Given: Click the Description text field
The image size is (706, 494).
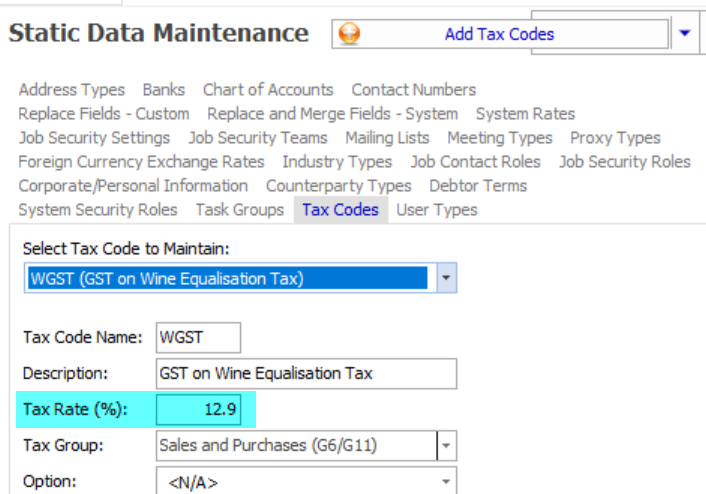Looking at the screenshot, I should pos(305,374).
